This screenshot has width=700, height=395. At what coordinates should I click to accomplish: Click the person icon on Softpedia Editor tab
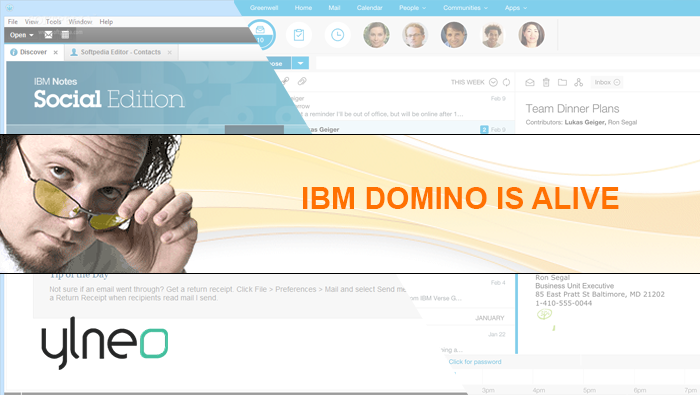74,52
